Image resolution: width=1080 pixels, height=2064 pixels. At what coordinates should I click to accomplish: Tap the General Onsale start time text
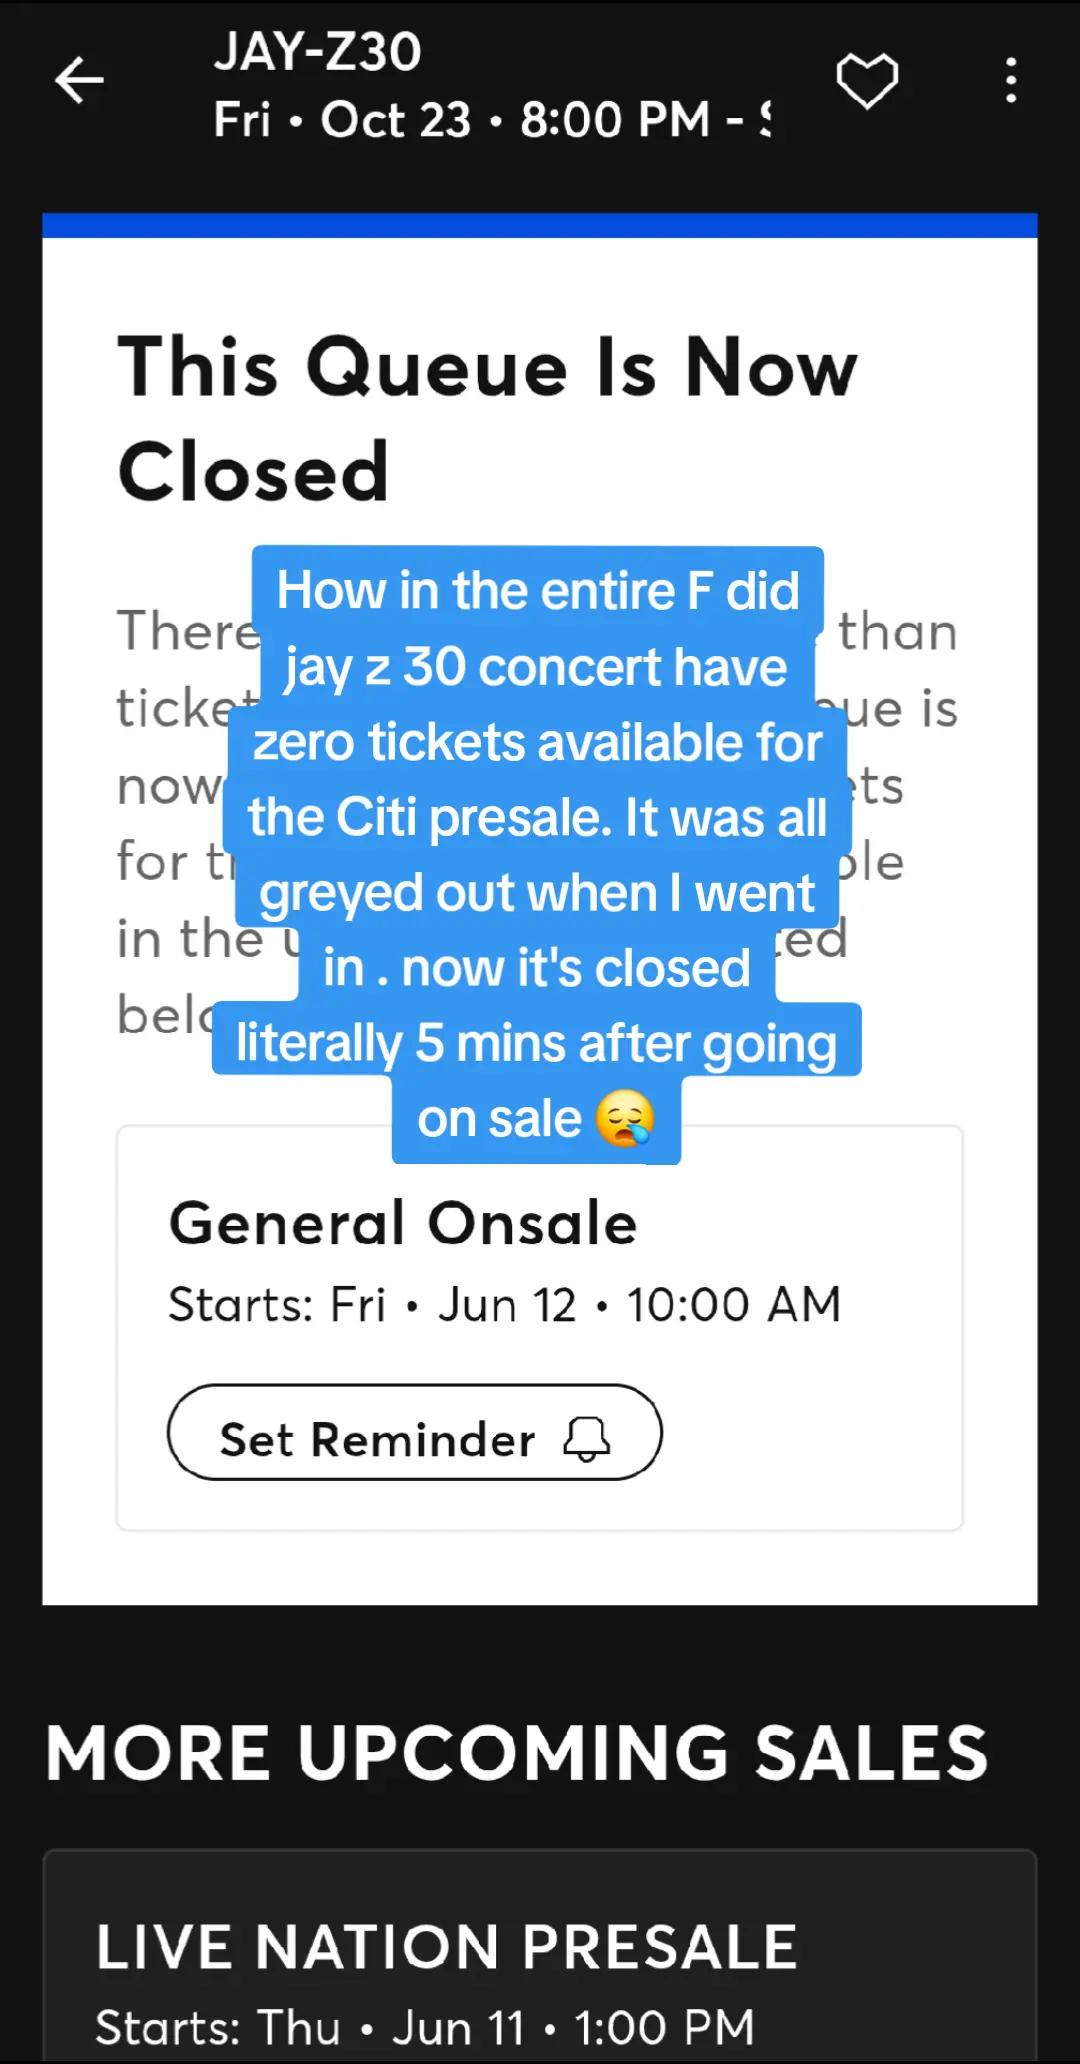(x=505, y=1304)
